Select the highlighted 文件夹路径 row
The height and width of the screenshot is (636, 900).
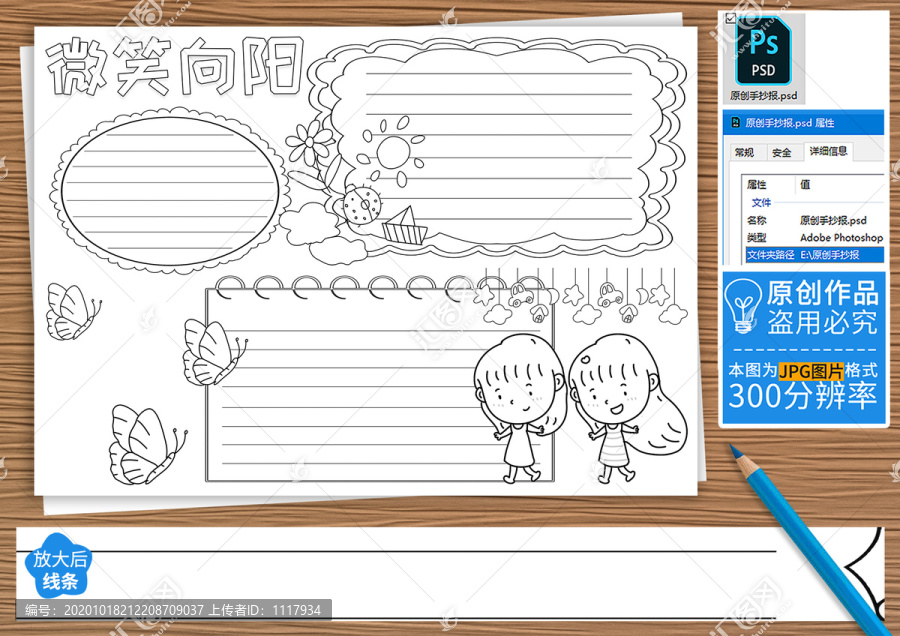point(814,254)
